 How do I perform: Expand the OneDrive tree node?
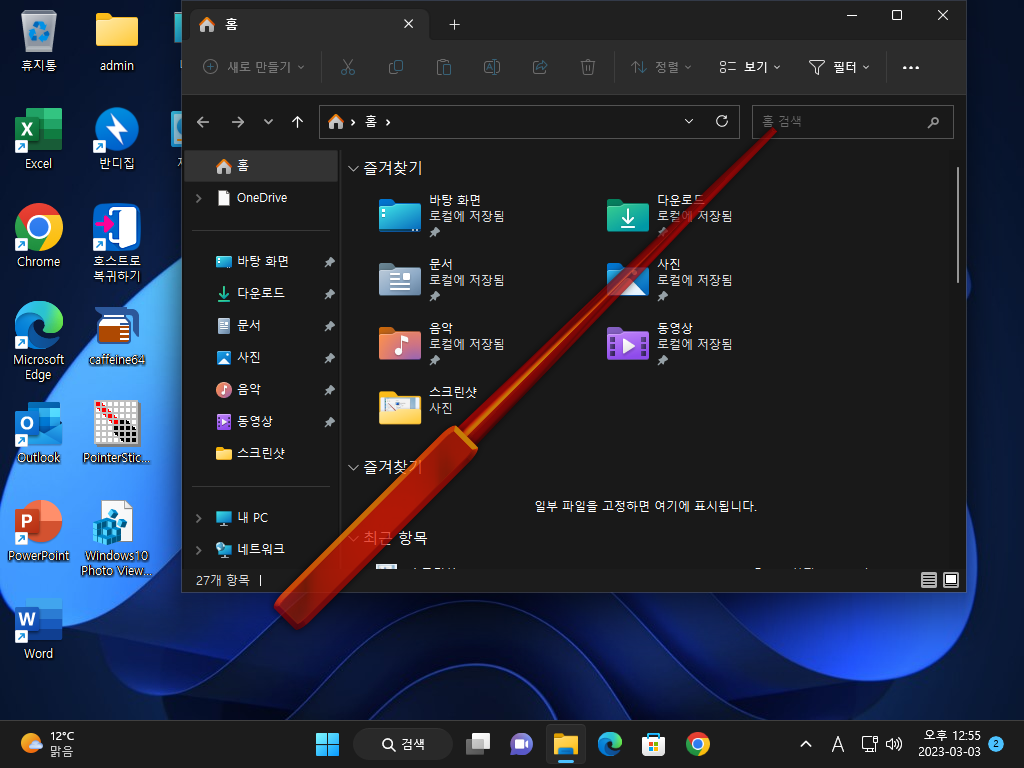[199, 198]
